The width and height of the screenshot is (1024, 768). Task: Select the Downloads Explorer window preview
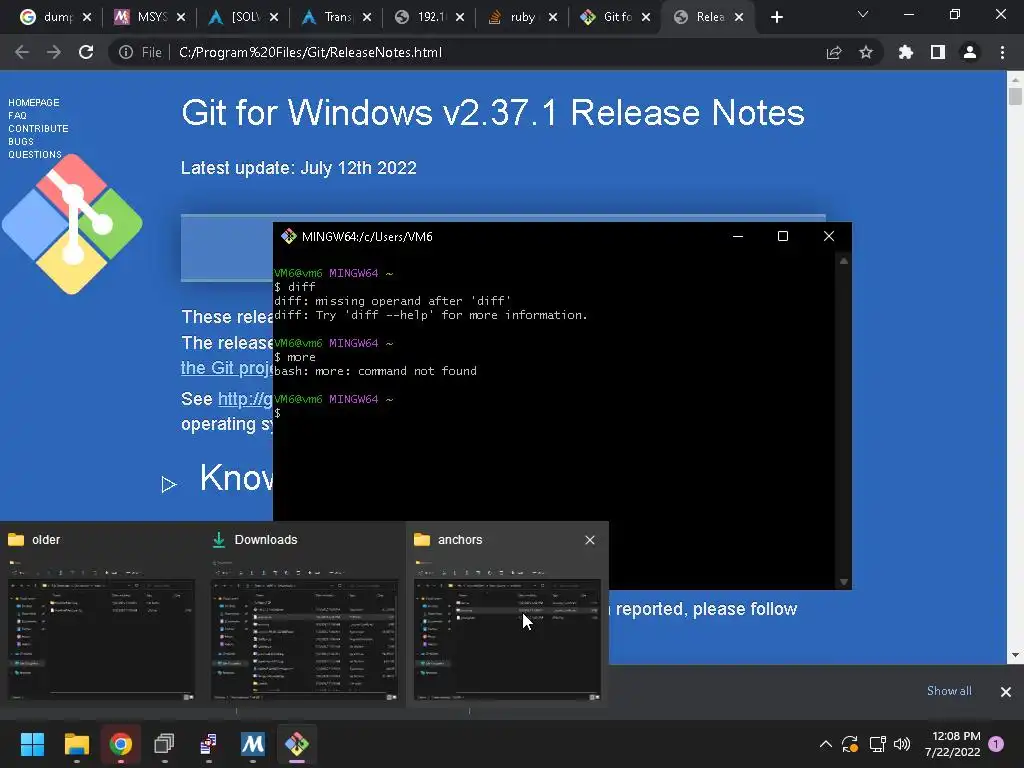(x=304, y=615)
